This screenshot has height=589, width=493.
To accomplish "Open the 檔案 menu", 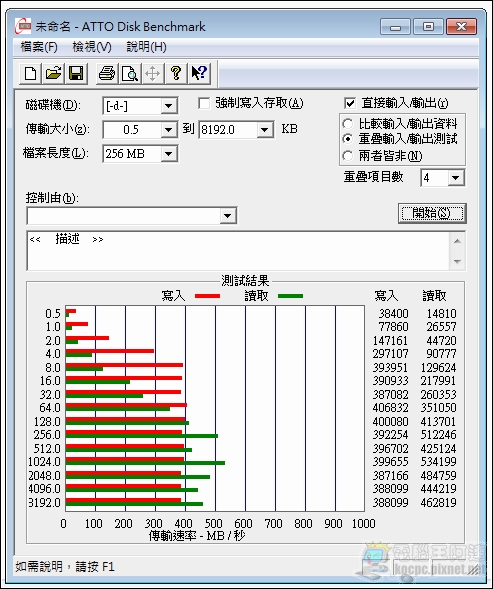I will (x=39, y=47).
